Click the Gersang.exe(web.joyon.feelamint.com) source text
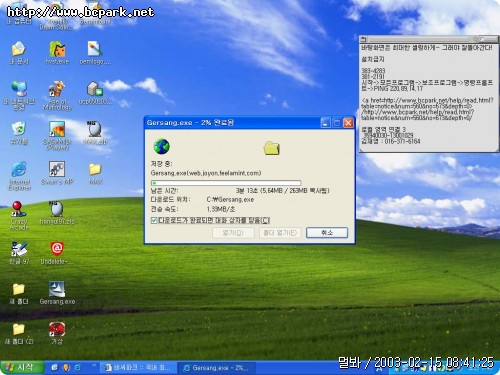The image size is (500, 375). [206, 173]
